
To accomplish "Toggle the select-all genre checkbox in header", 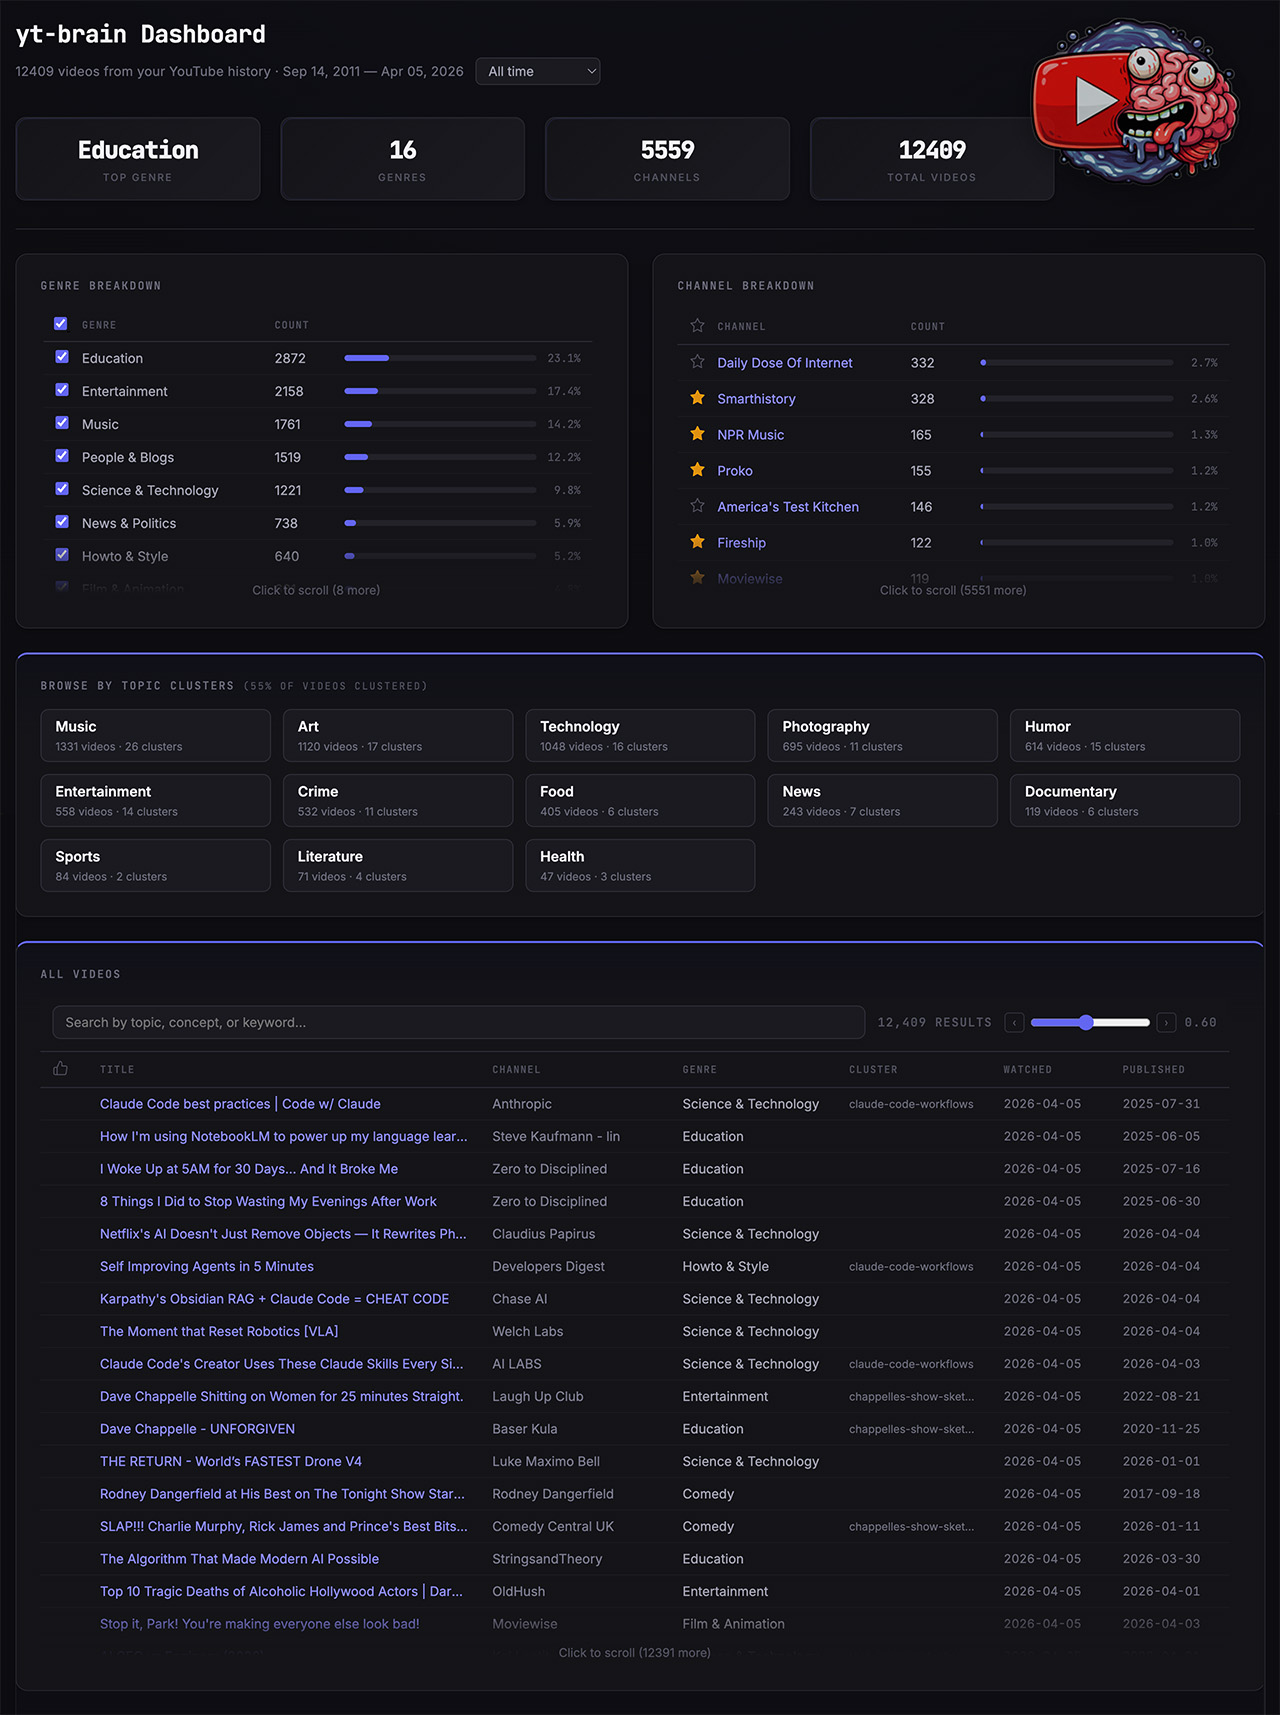I will click(x=61, y=324).
